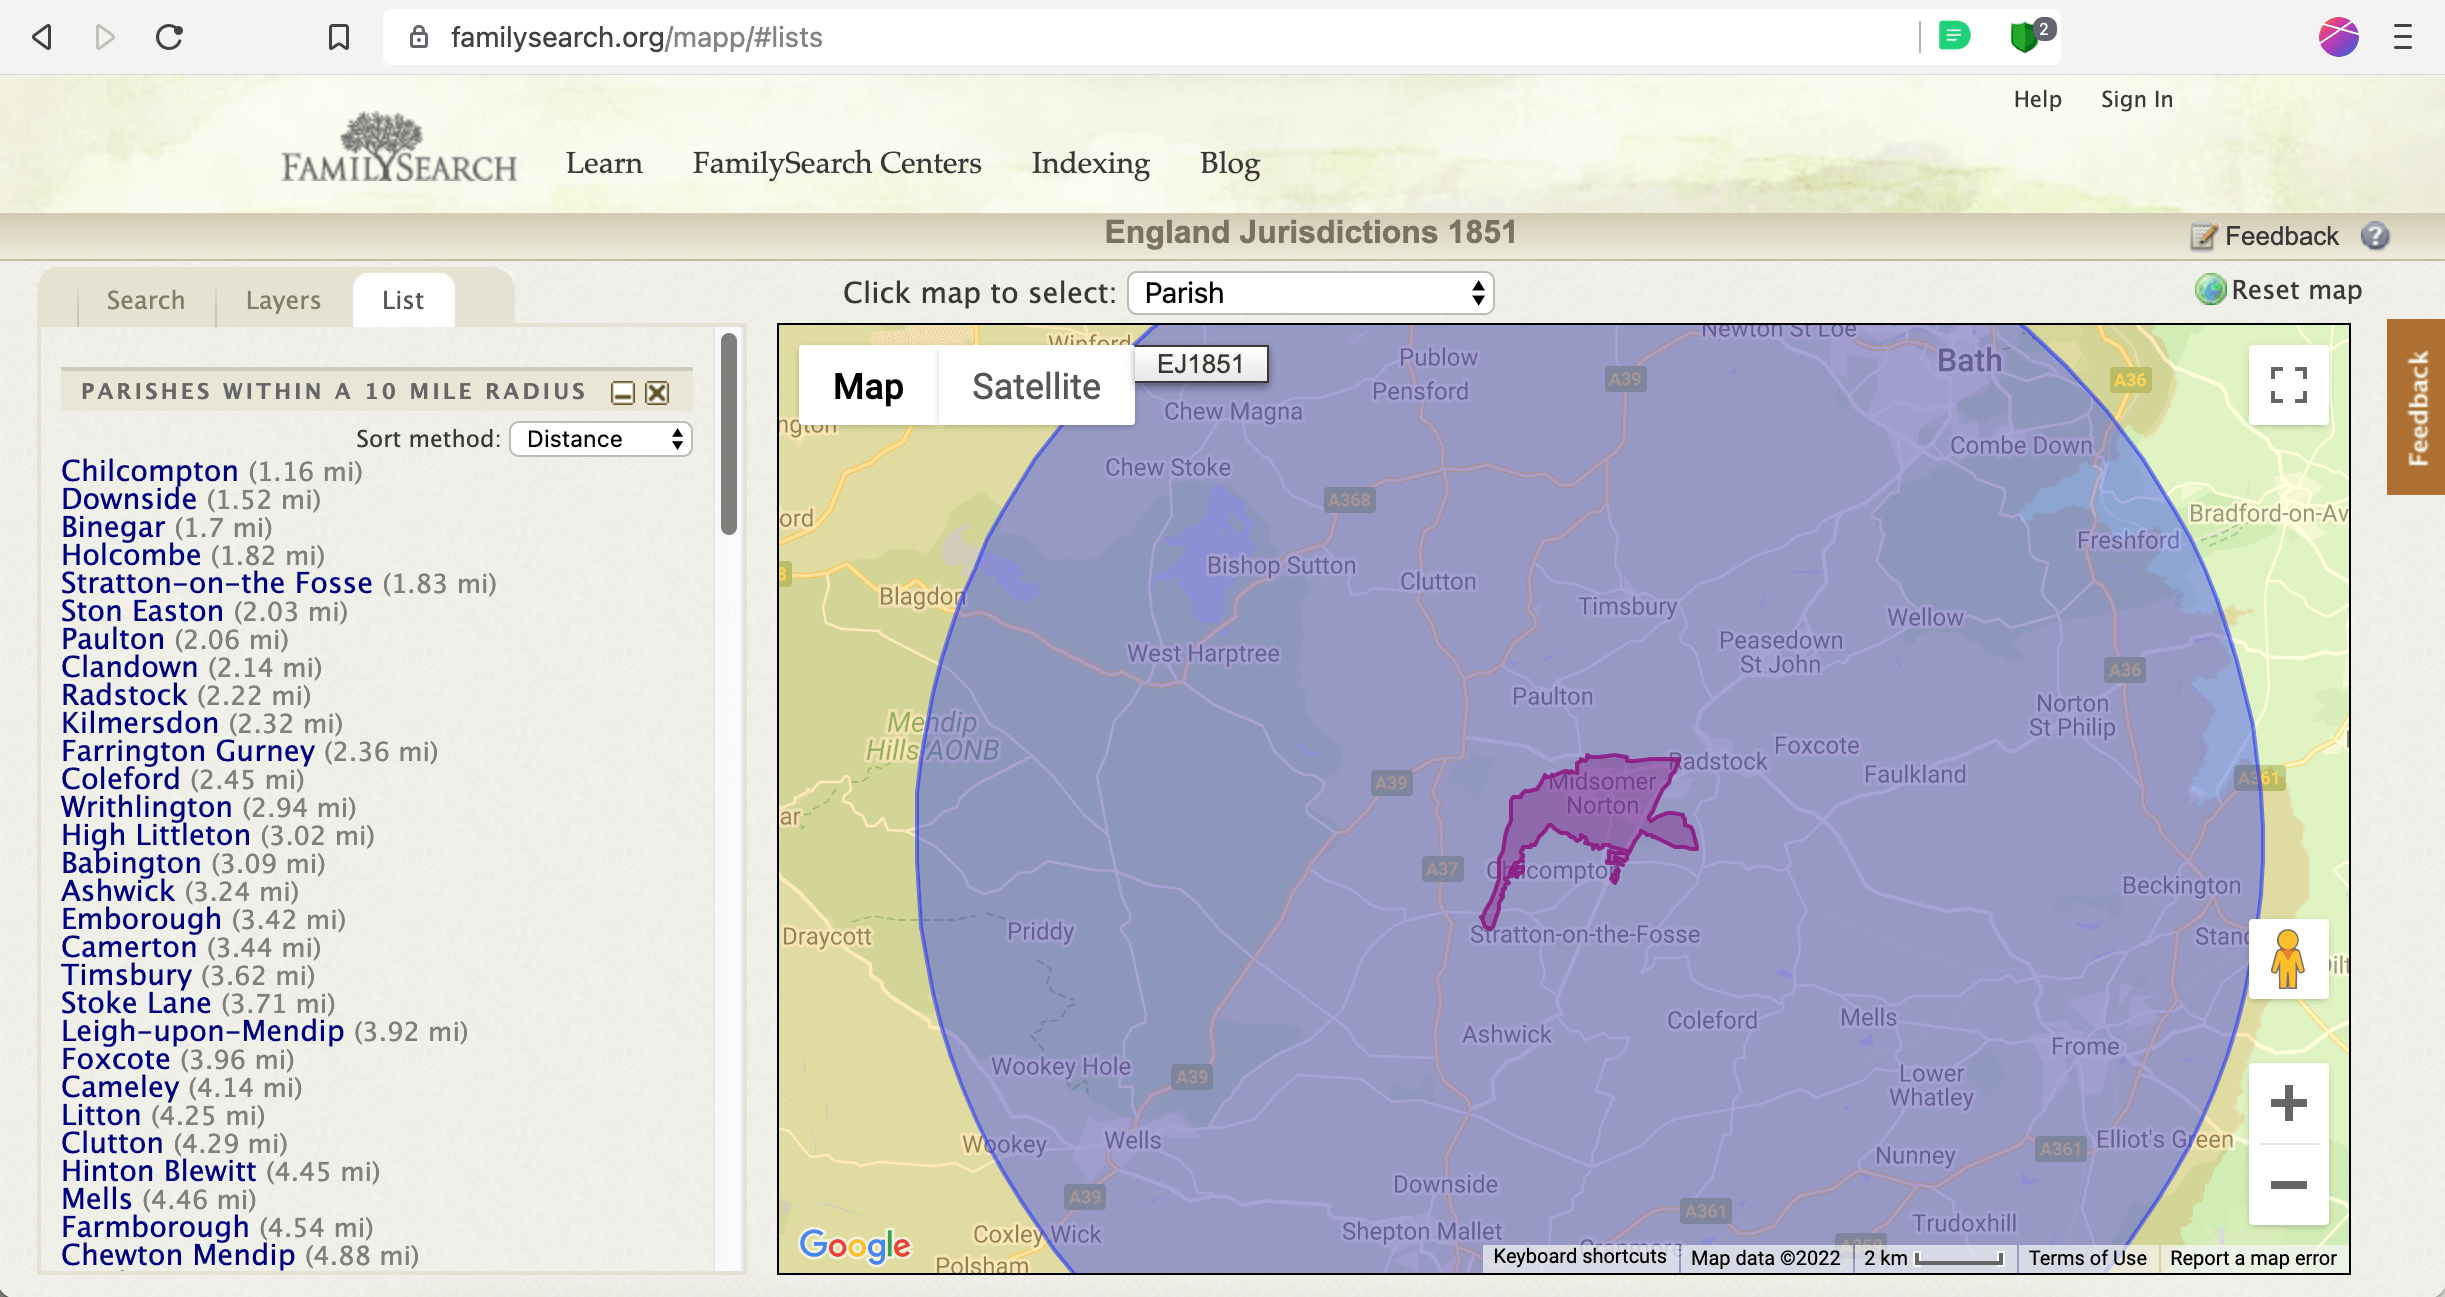Click Keyboard shortcuts on map

click(1580, 1257)
